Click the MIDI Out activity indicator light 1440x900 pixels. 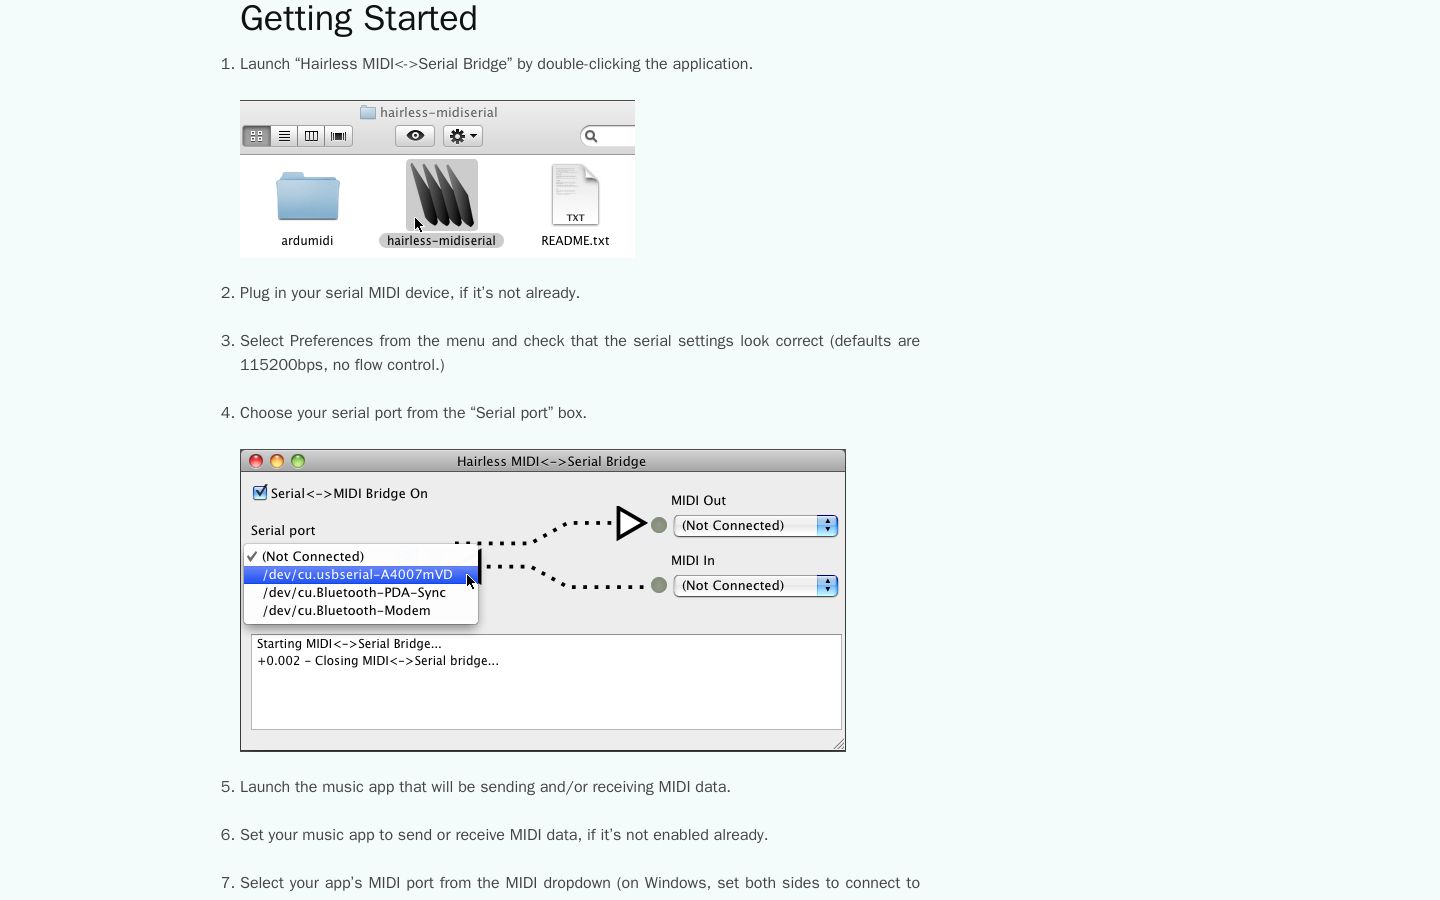tap(659, 525)
